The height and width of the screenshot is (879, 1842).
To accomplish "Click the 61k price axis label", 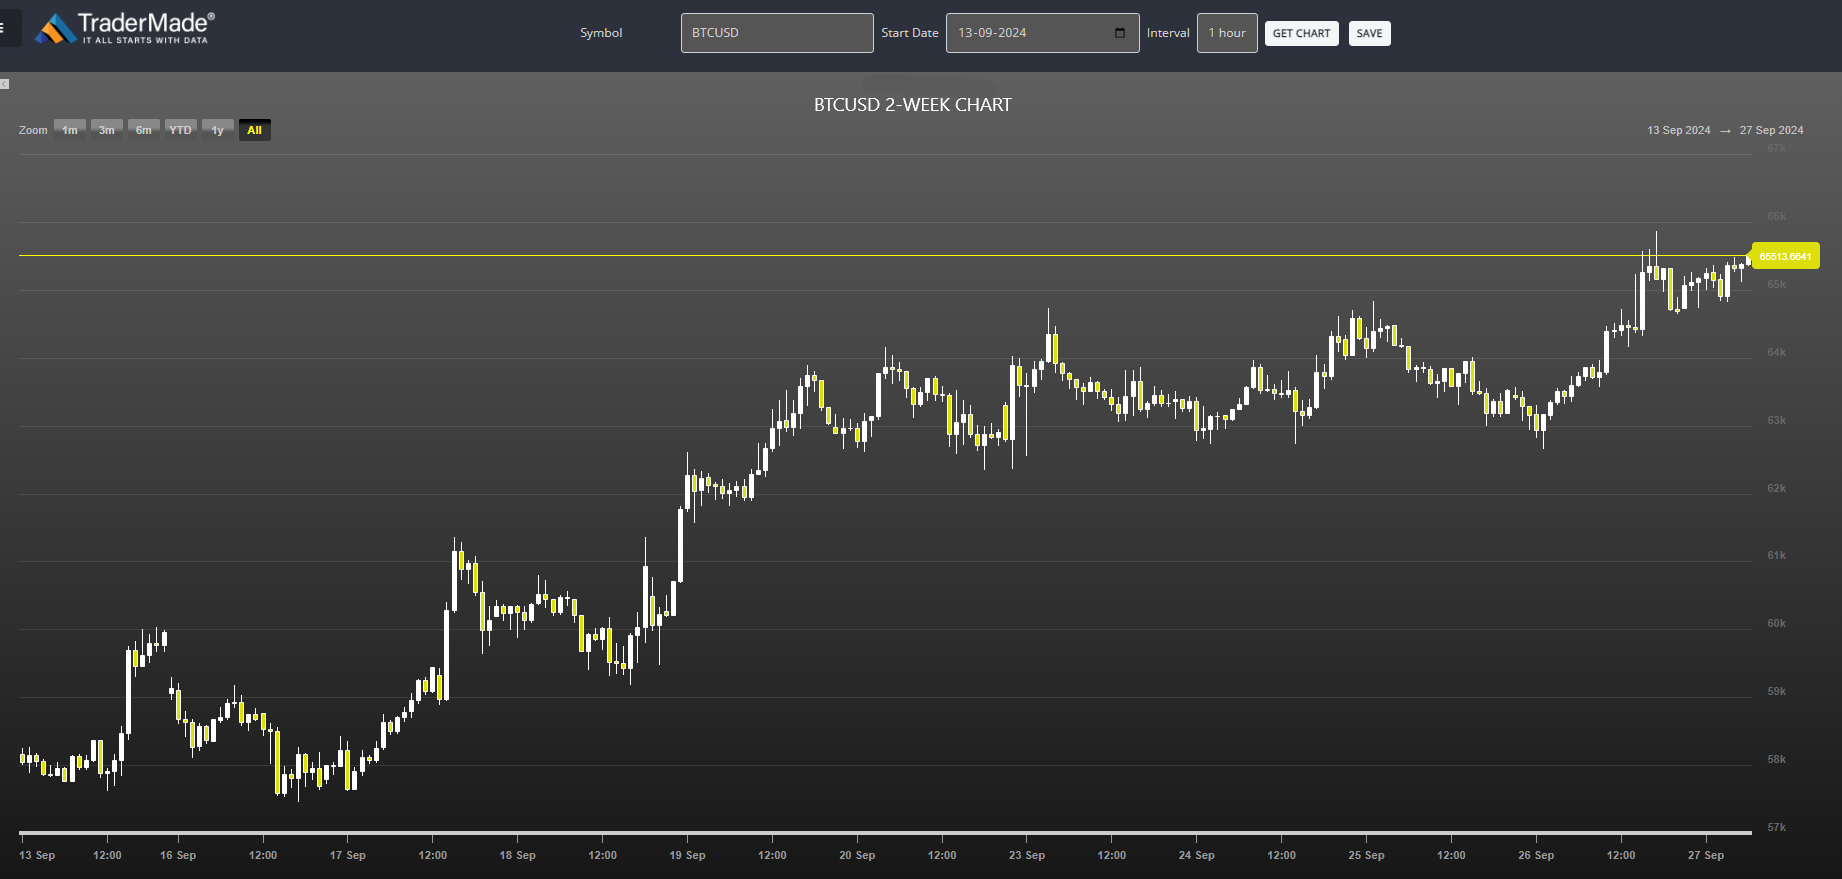I will tap(1776, 555).
